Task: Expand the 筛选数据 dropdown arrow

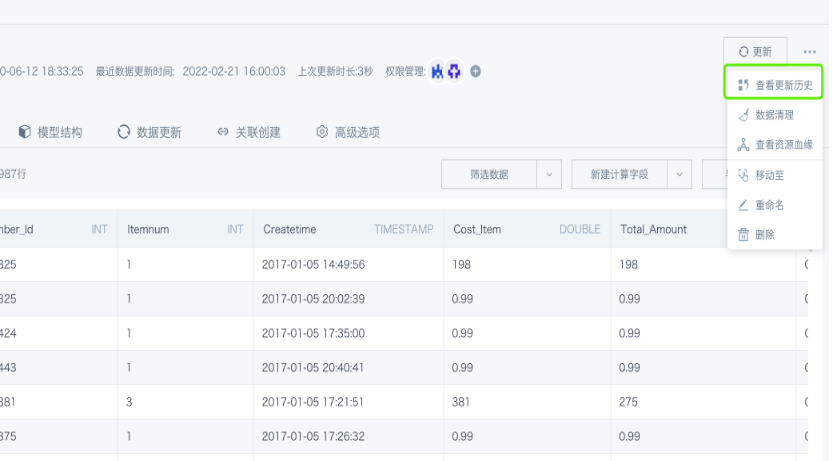Action: click(549, 174)
